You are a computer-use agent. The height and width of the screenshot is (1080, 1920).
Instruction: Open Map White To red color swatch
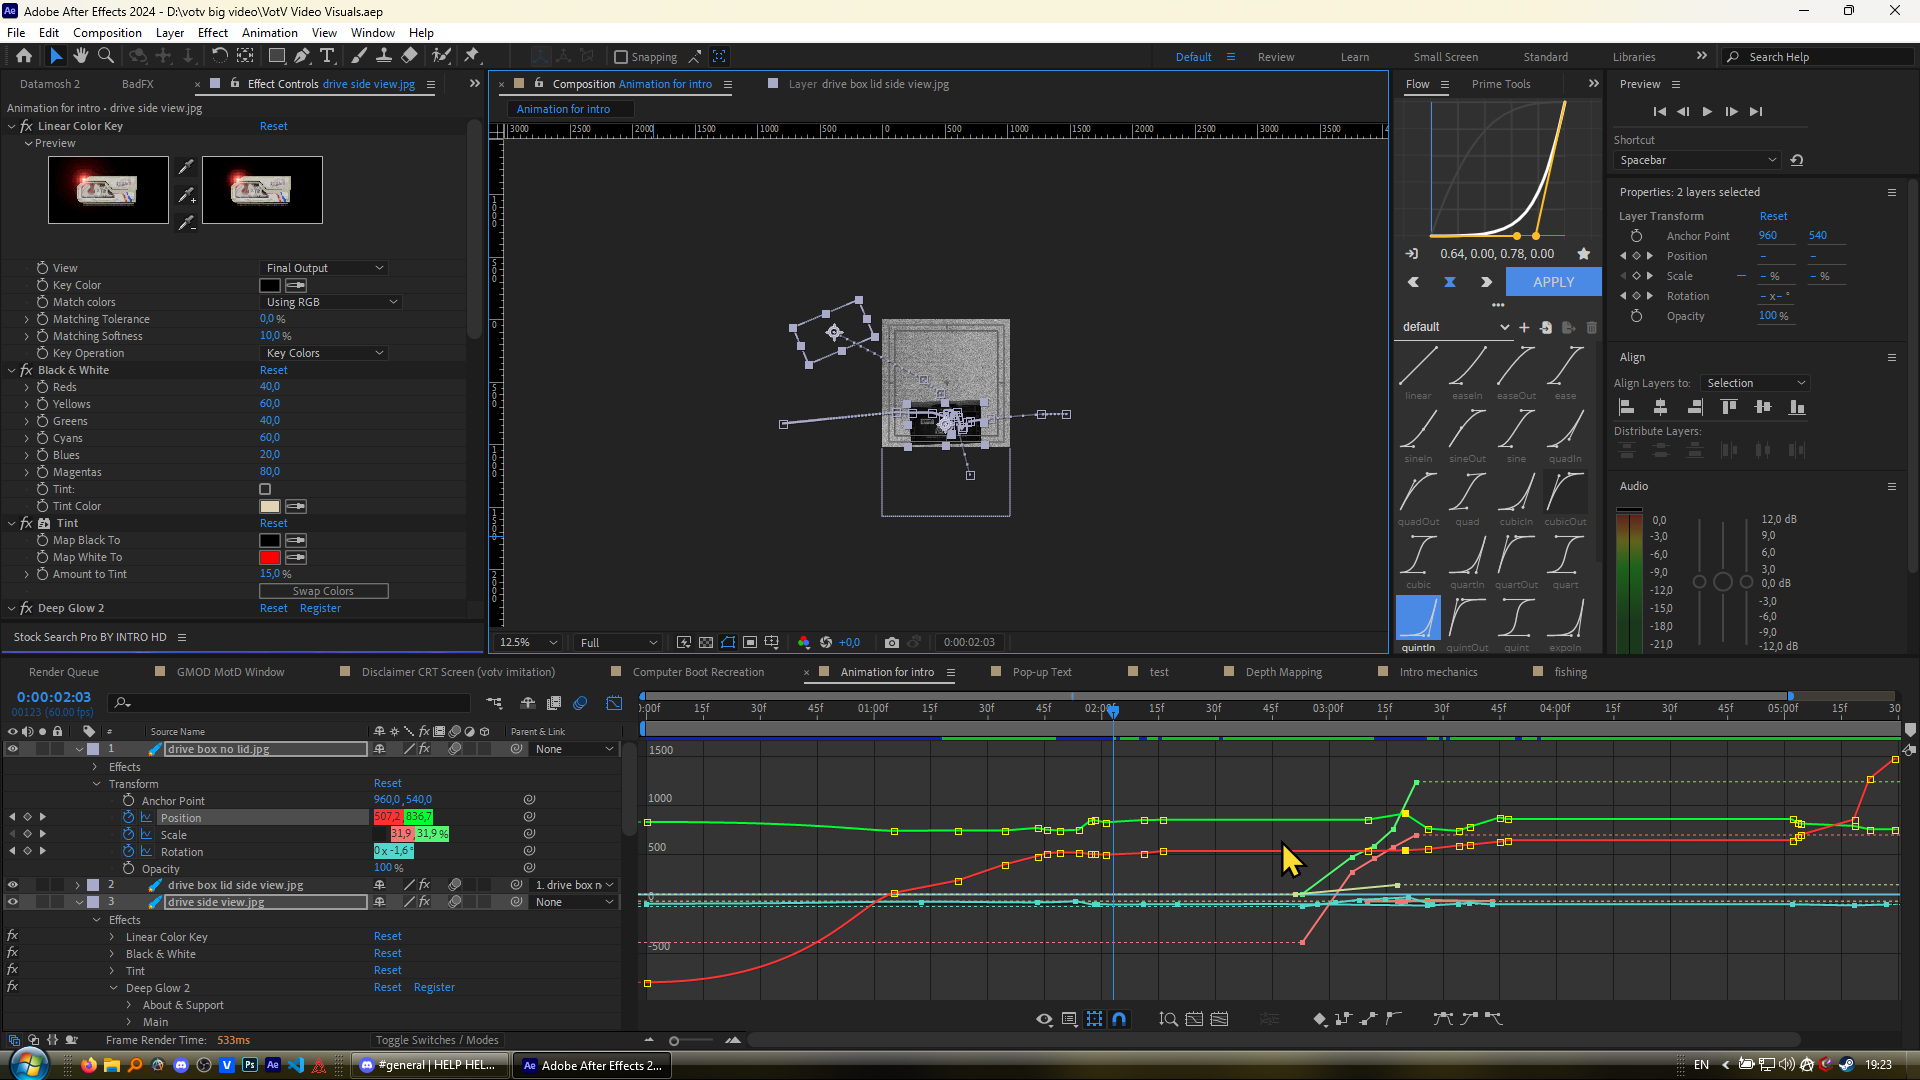point(270,557)
